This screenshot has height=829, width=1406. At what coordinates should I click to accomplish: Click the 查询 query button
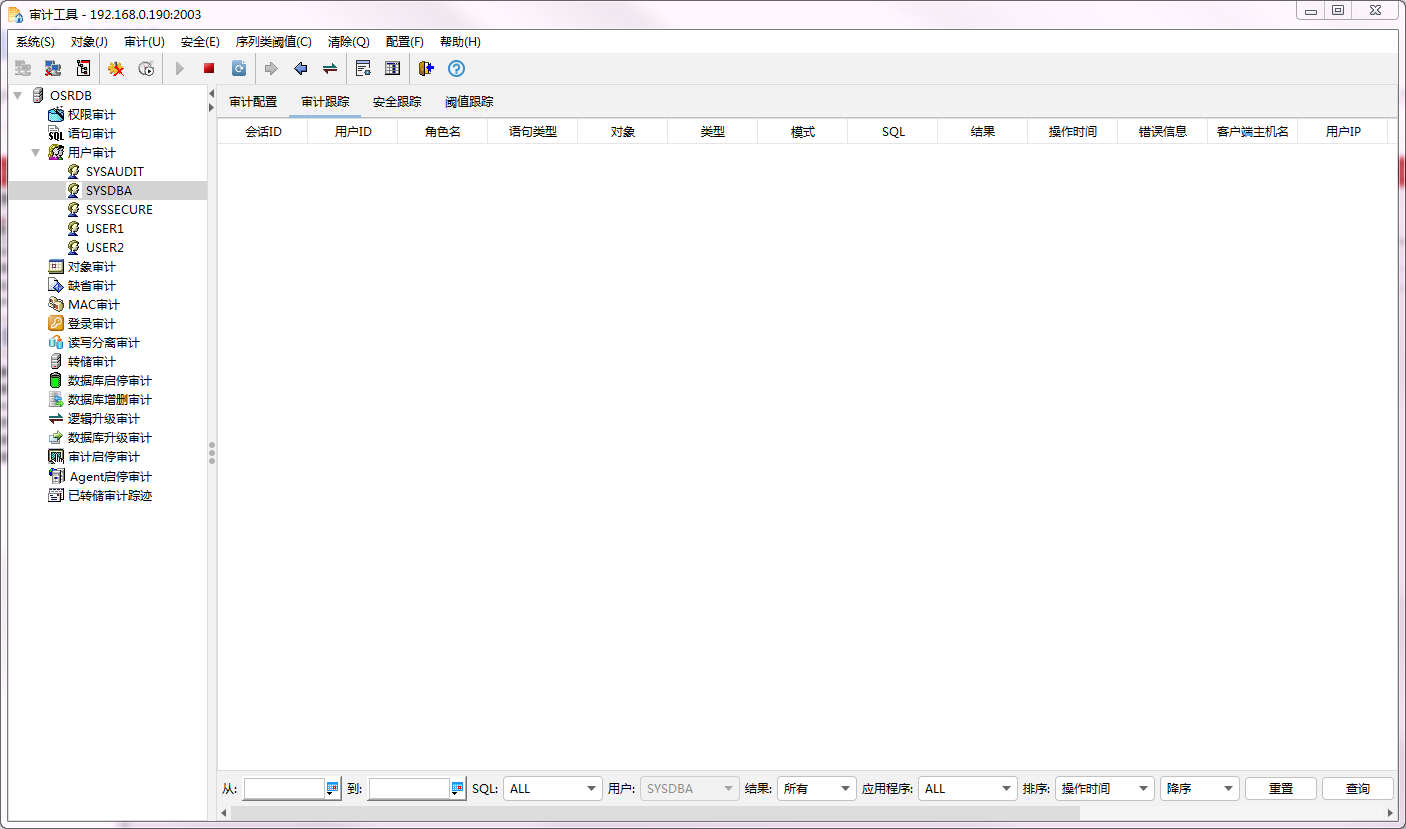[x=1357, y=788]
